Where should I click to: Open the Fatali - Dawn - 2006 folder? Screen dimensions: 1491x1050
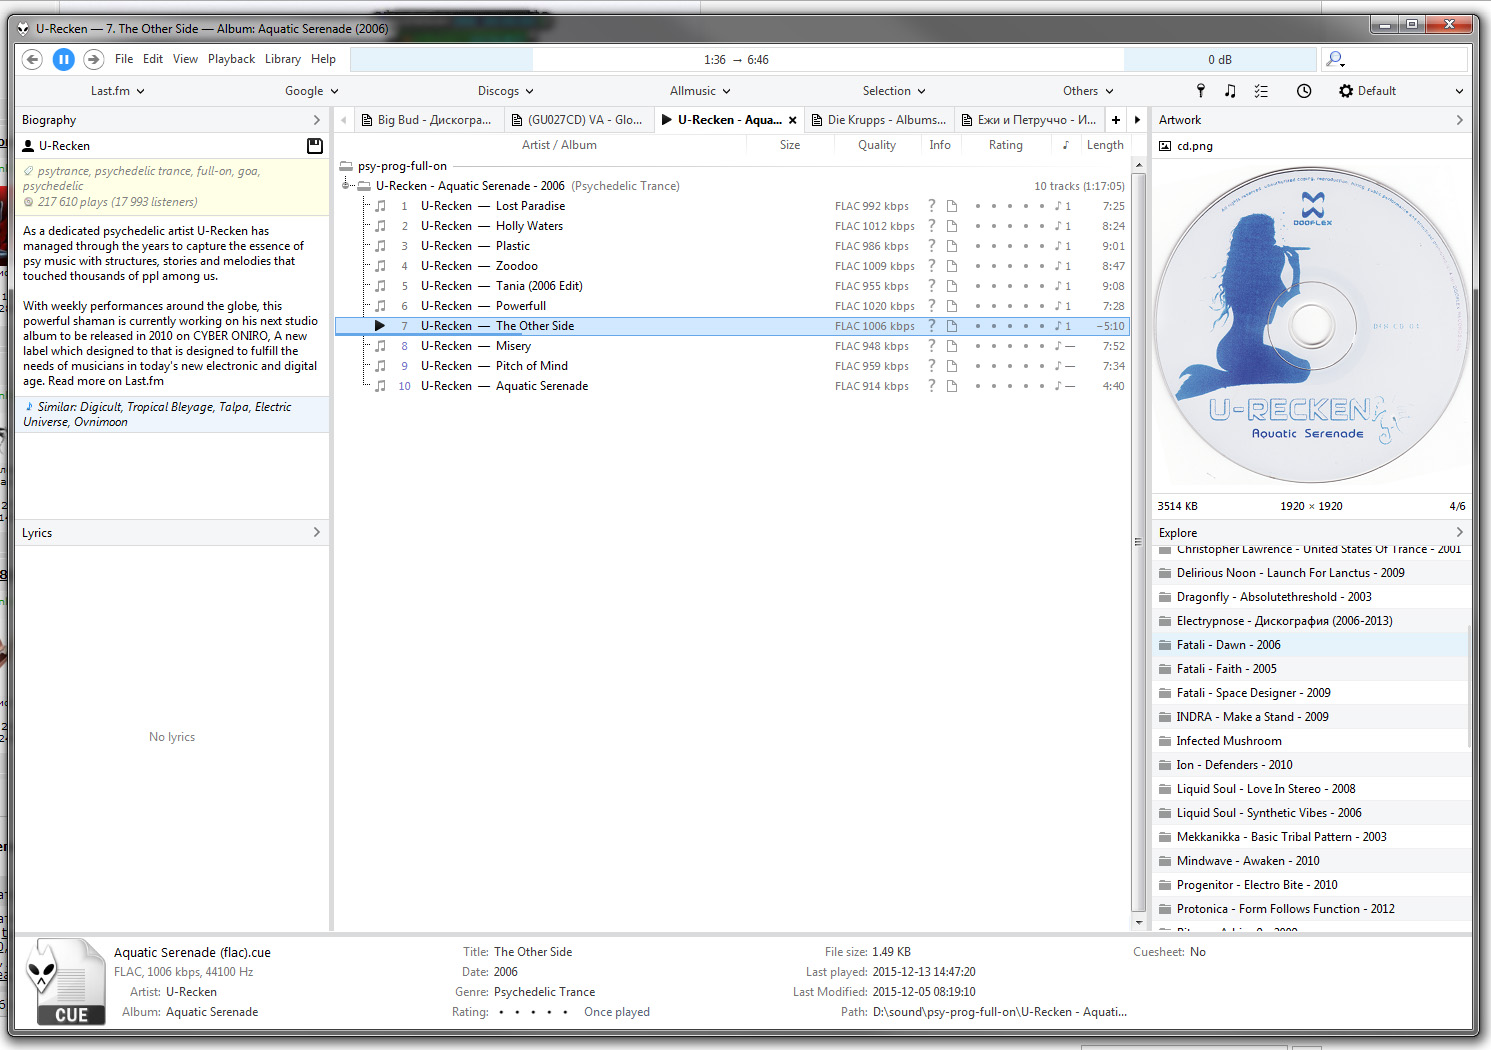(x=1311, y=645)
